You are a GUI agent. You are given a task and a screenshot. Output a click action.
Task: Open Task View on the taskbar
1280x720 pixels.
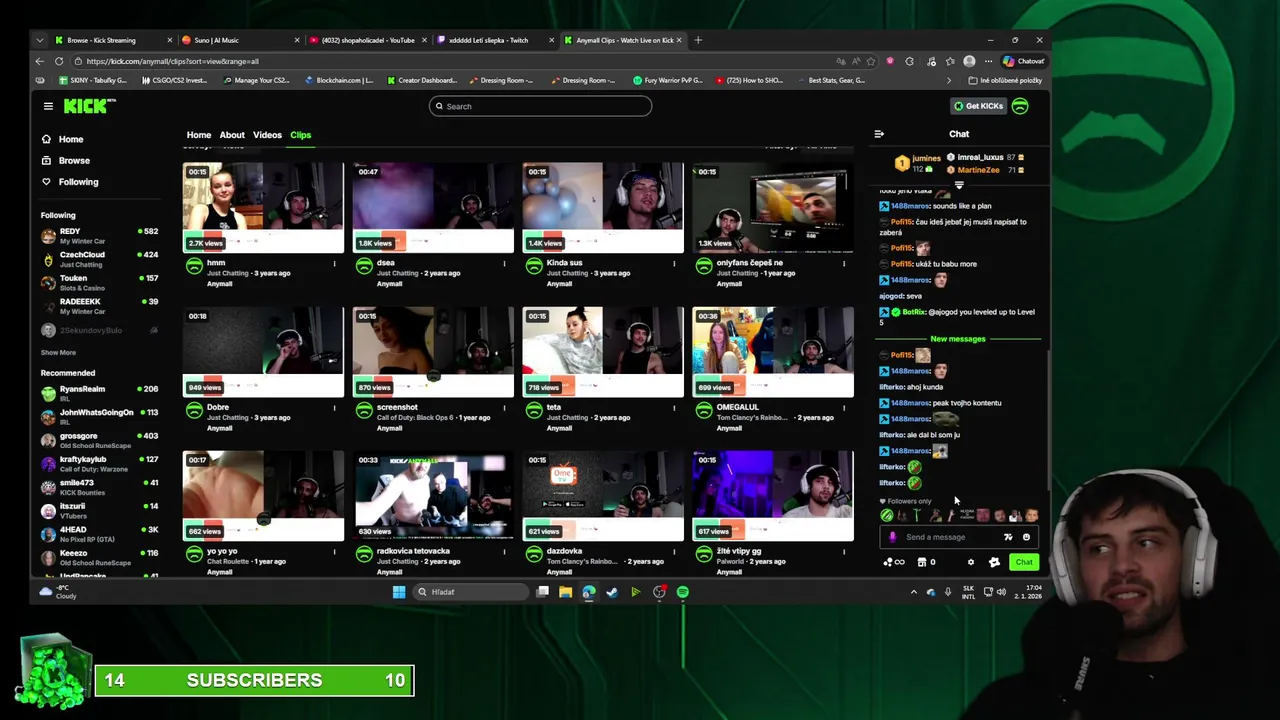(x=542, y=592)
